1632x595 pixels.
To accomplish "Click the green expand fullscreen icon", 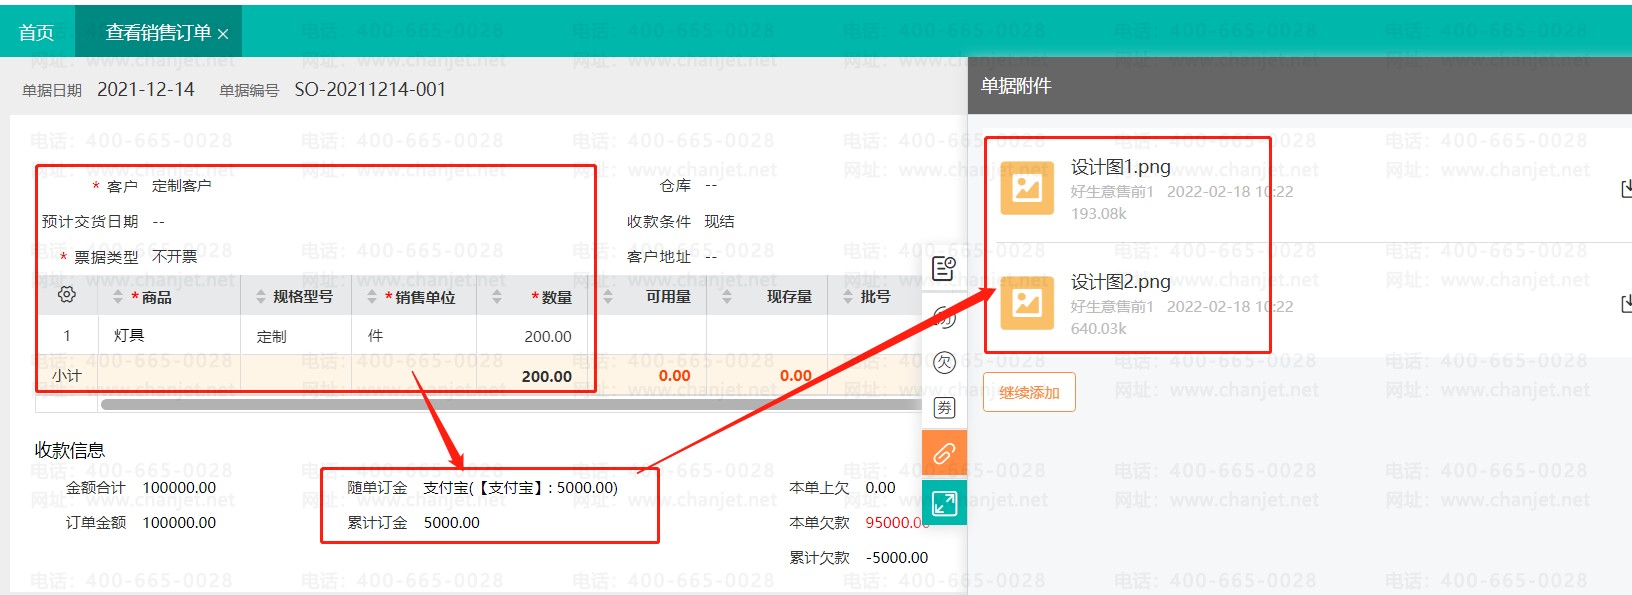I will pyautogui.click(x=944, y=502).
